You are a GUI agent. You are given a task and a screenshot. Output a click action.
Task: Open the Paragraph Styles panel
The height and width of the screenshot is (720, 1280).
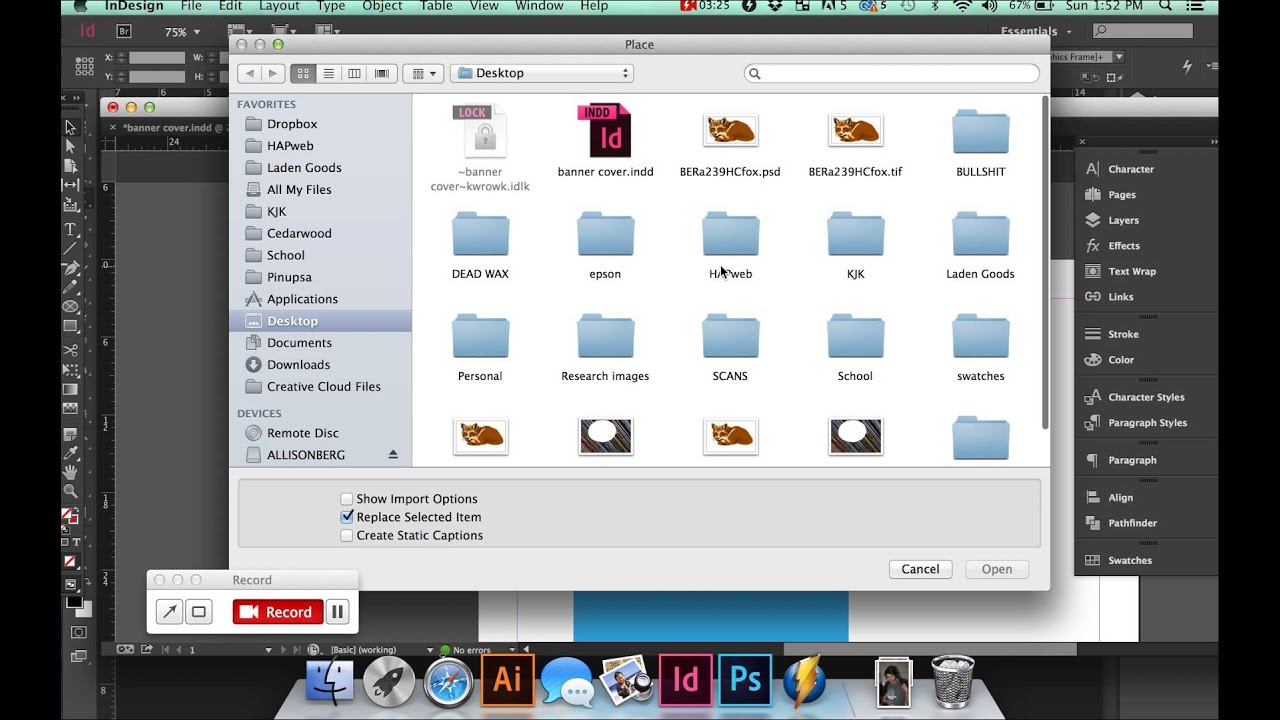coord(1147,423)
